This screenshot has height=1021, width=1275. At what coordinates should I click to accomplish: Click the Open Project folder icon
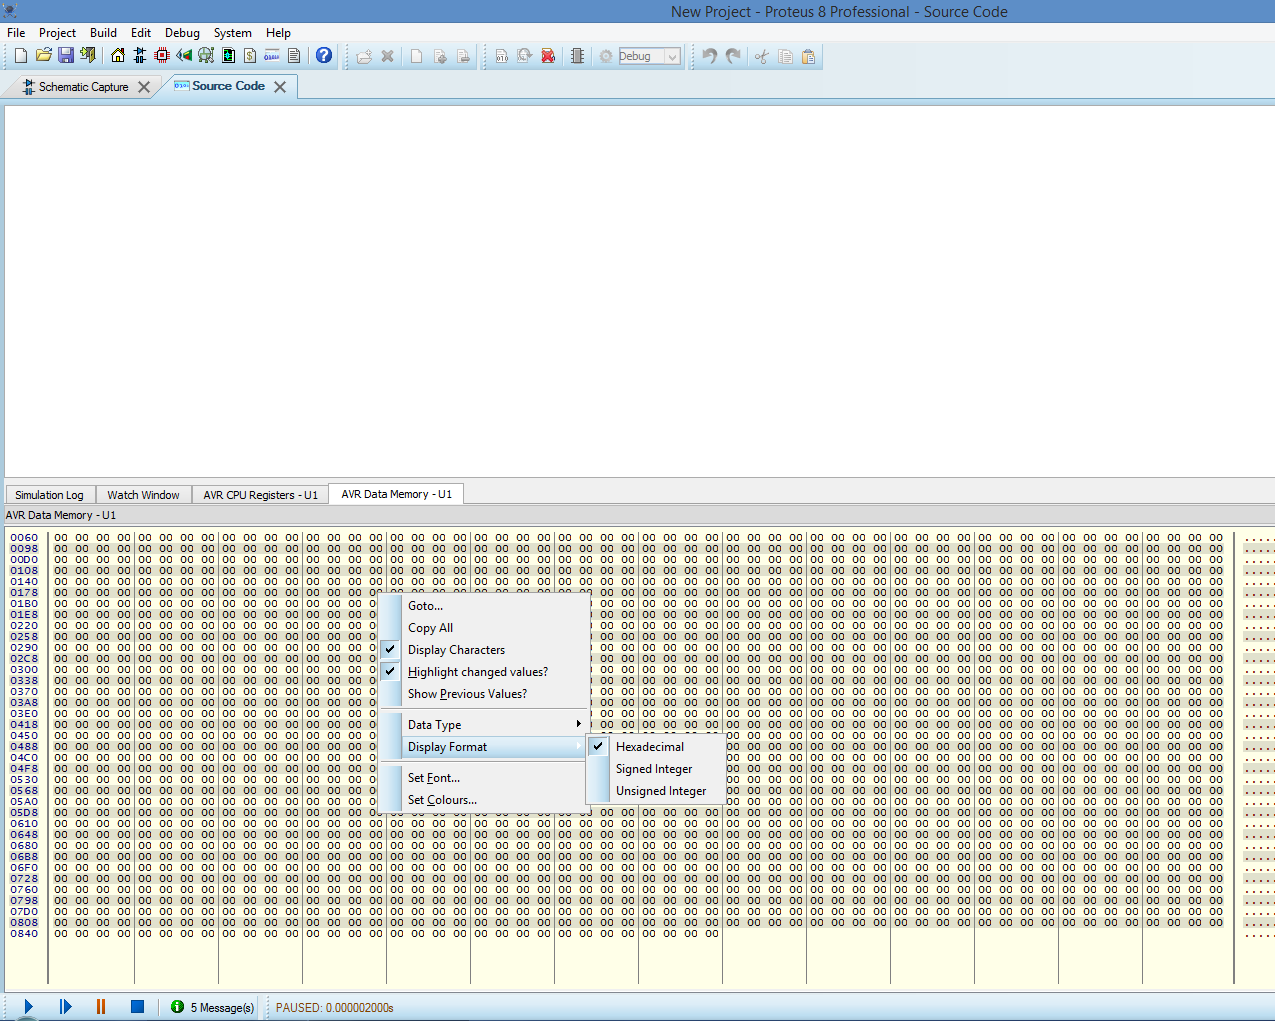point(44,56)
